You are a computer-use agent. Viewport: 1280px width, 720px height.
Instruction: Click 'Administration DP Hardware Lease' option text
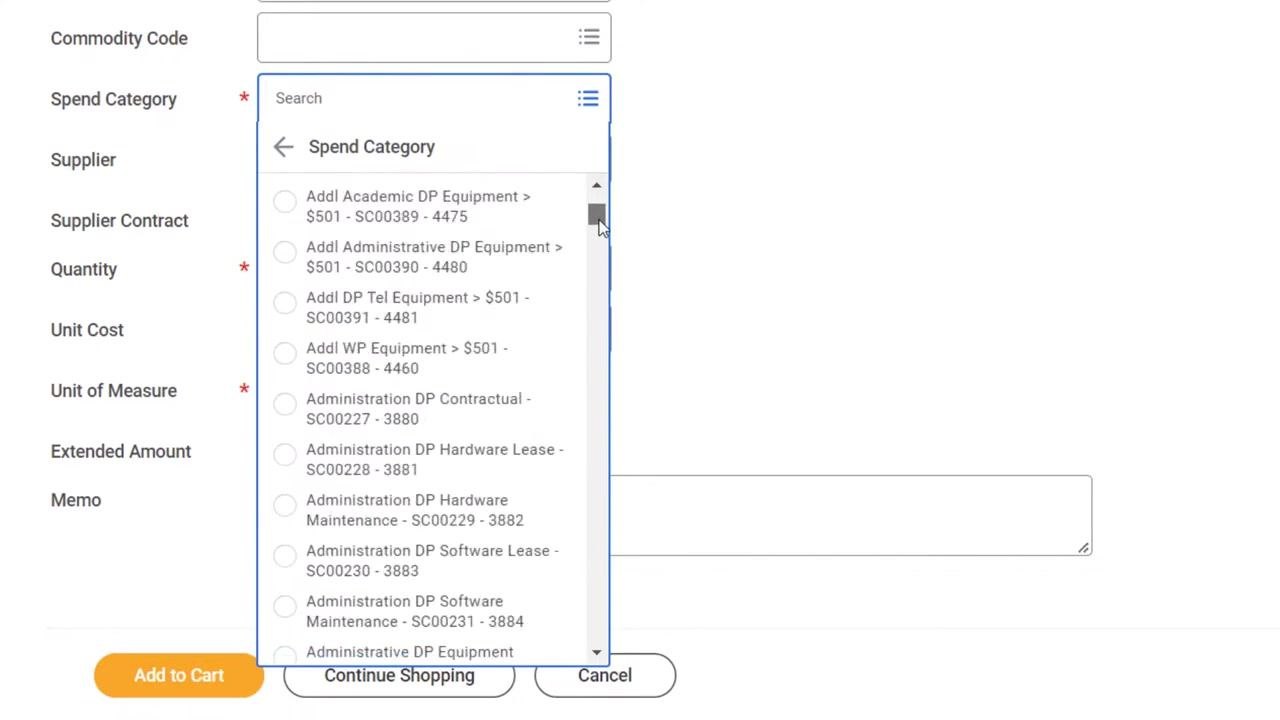click(435, 459)
